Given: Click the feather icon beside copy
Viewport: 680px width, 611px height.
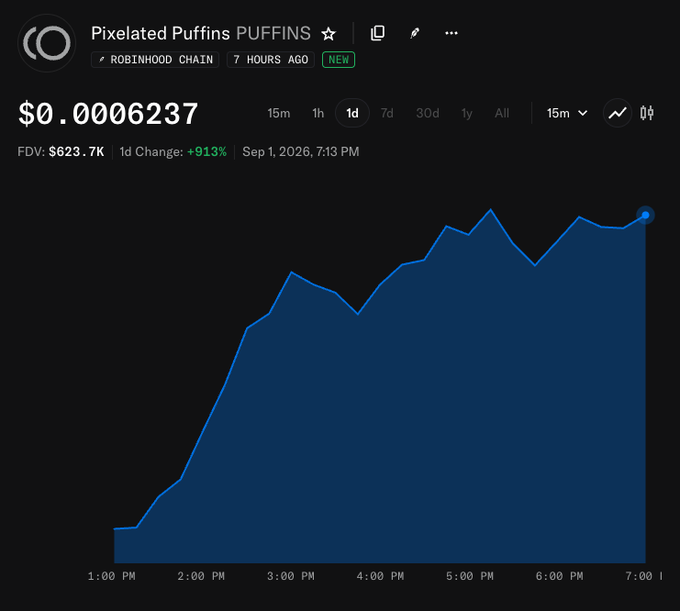Looking at the screenshot, I should 415,33.
